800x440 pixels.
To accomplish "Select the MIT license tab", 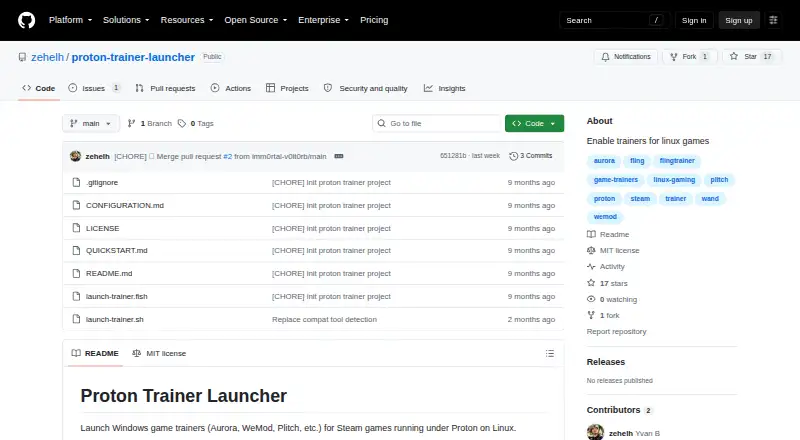I will click(159, 353).
